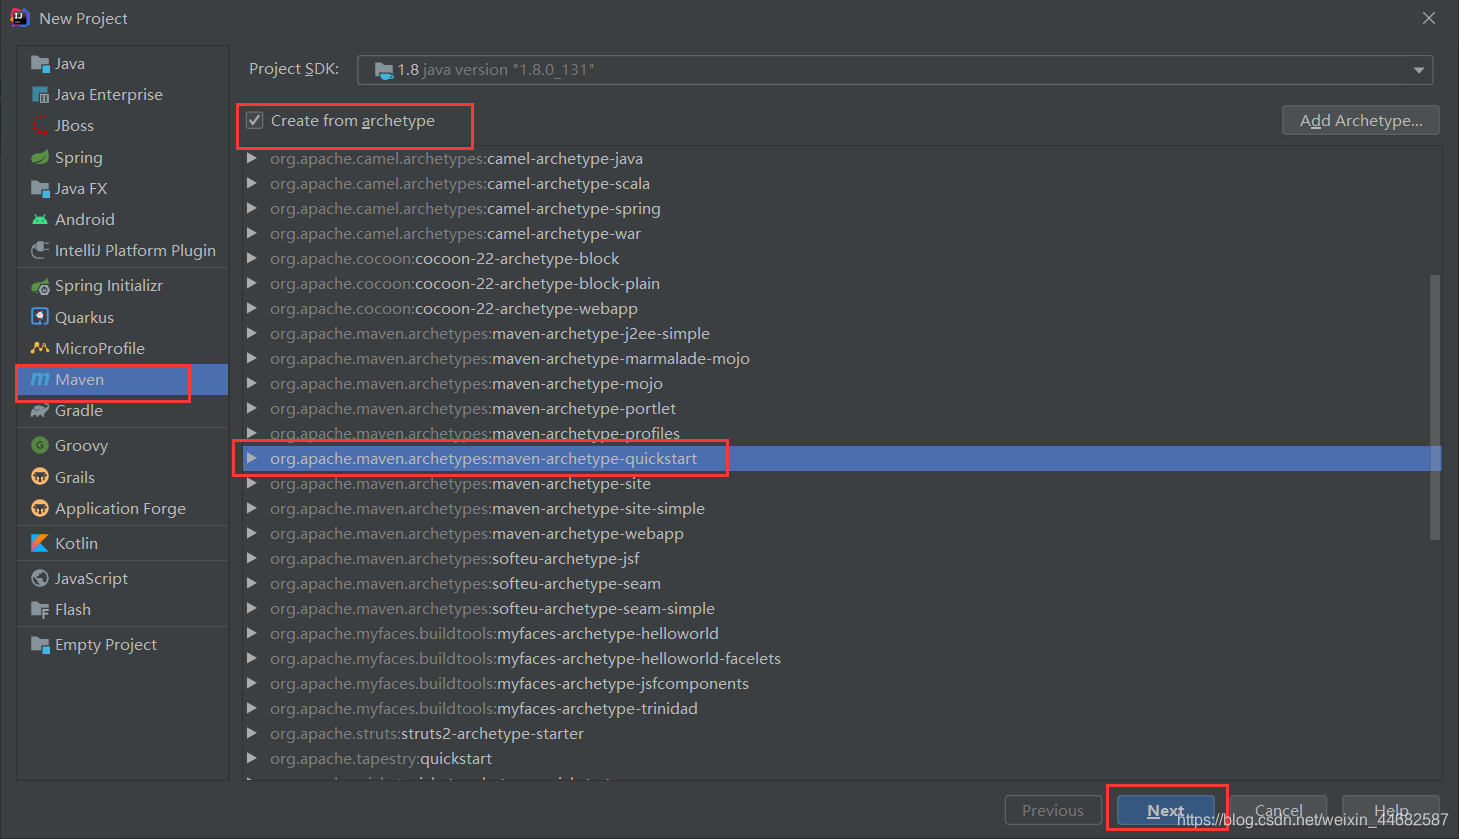Uncheck Create from archetype checkbox
Viewport: 1459px width, 839px height.
pyautogui.click(x=255, y=120)
